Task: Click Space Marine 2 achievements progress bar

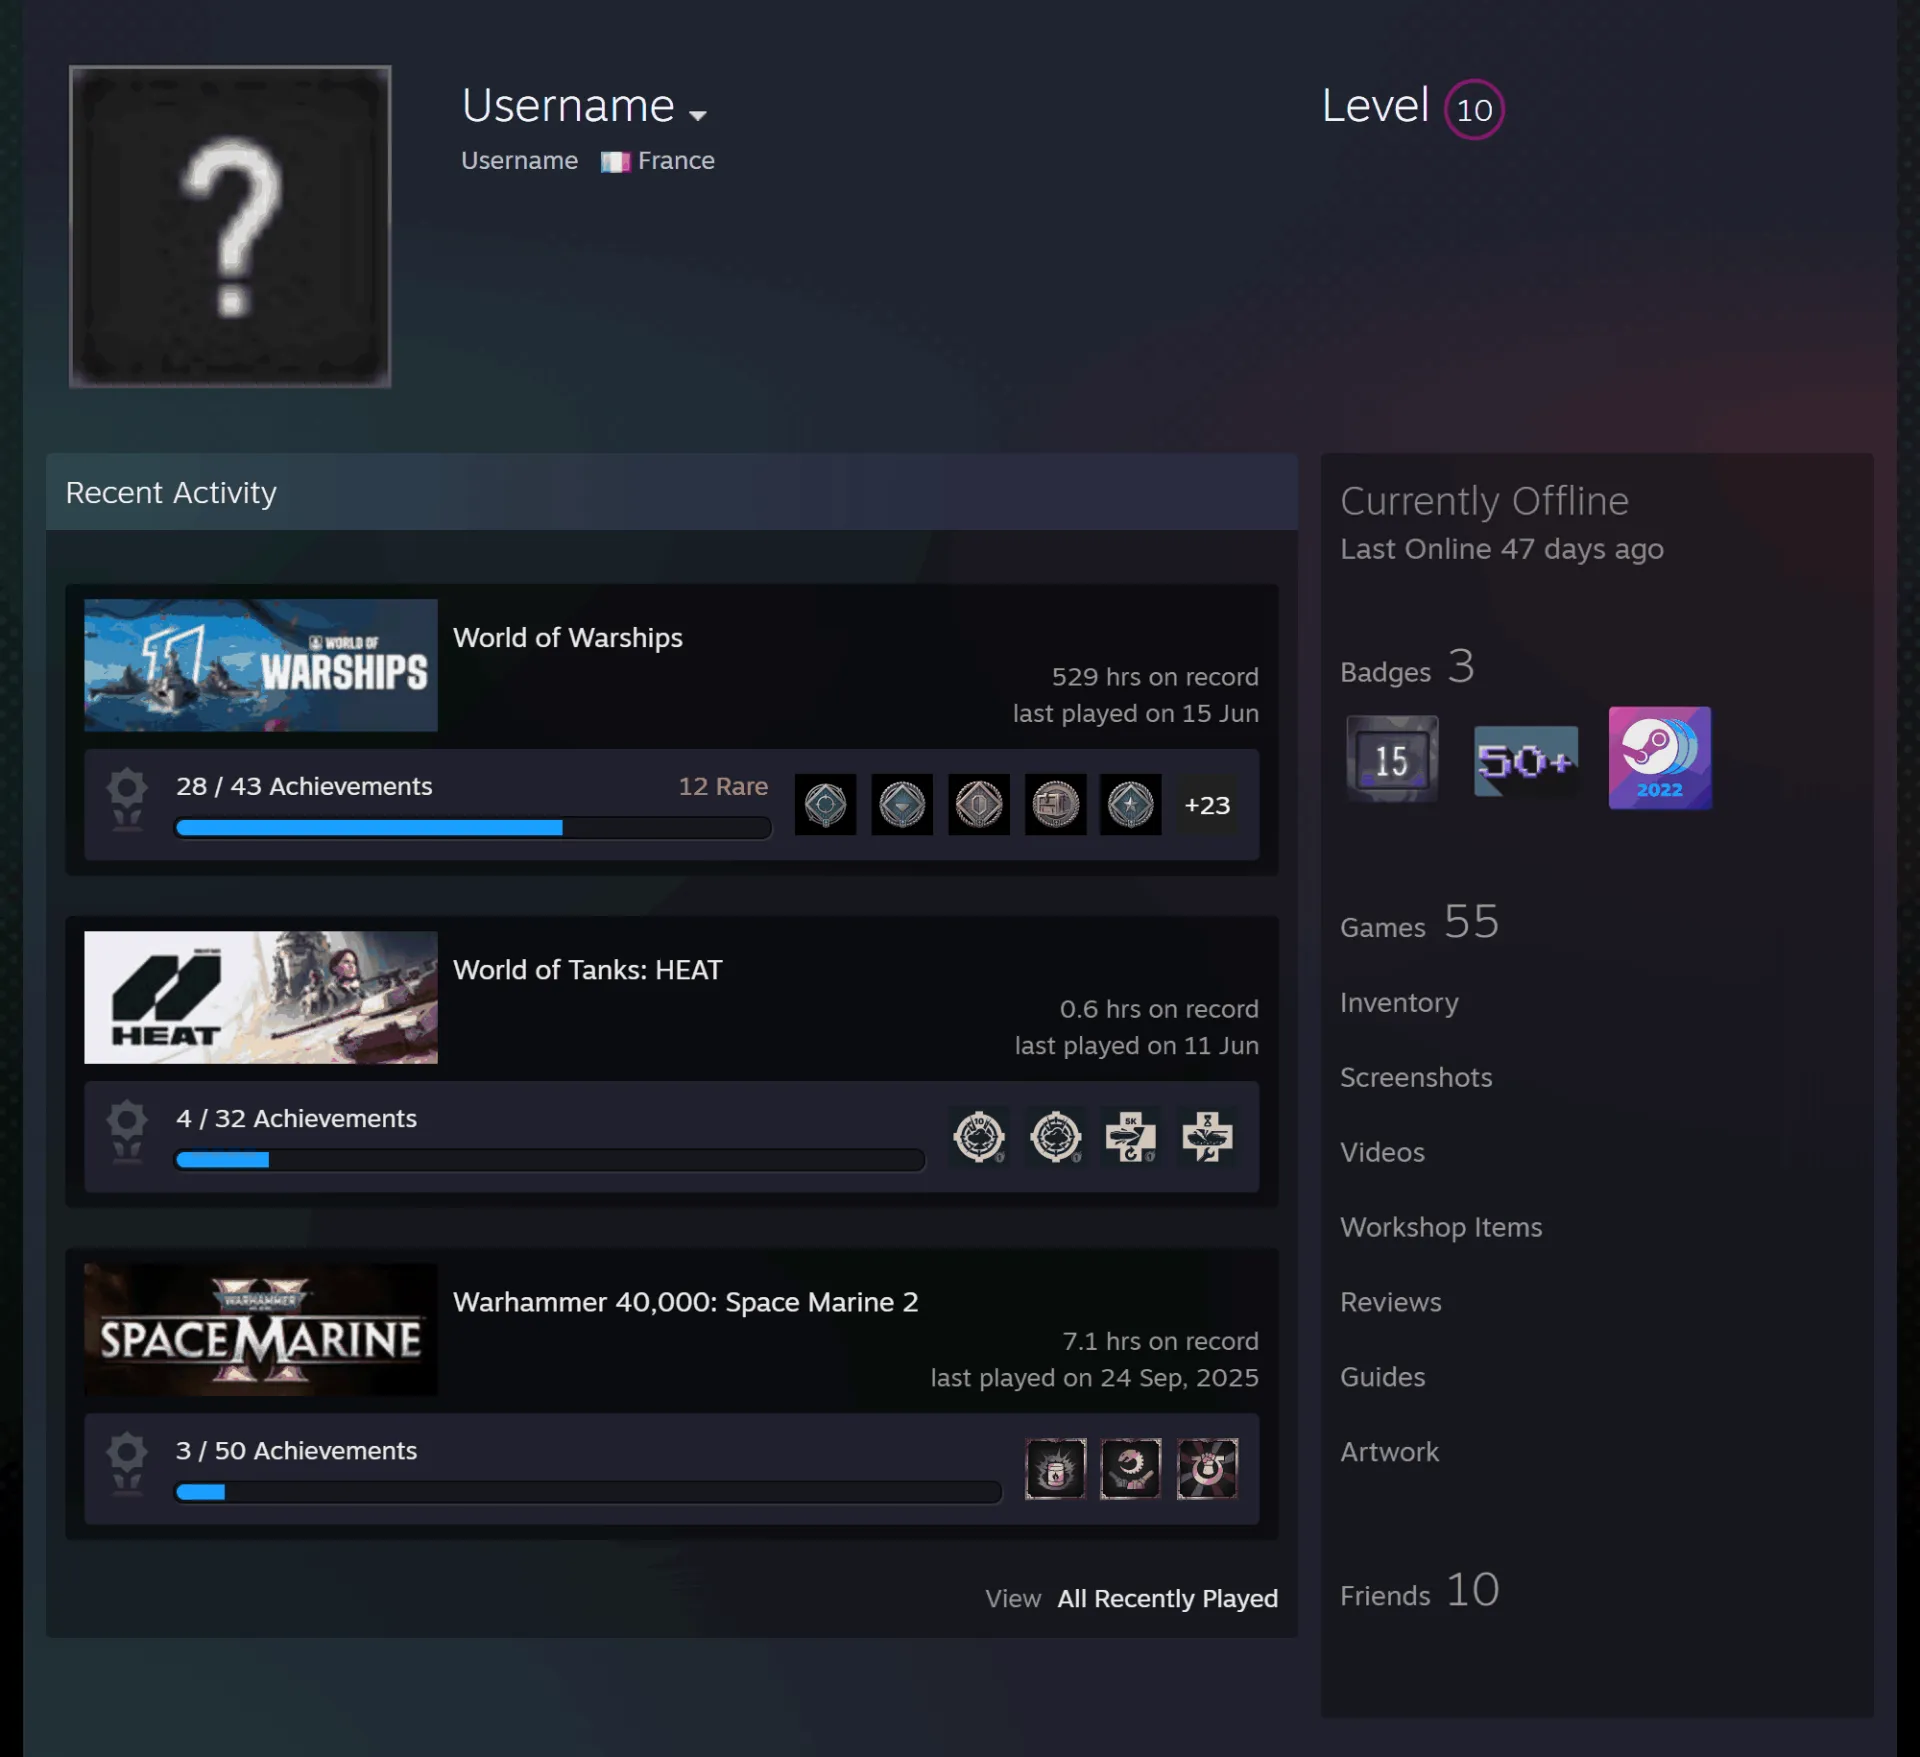Action: coord(588,1492)
